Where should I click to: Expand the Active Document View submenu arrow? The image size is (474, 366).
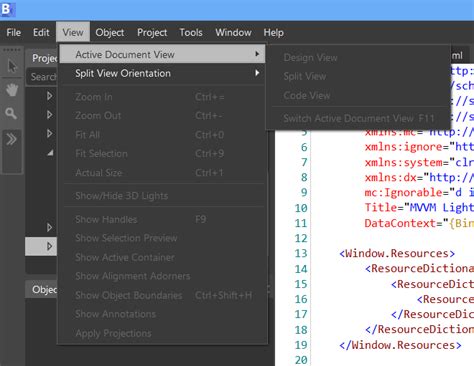pos(257,54)
